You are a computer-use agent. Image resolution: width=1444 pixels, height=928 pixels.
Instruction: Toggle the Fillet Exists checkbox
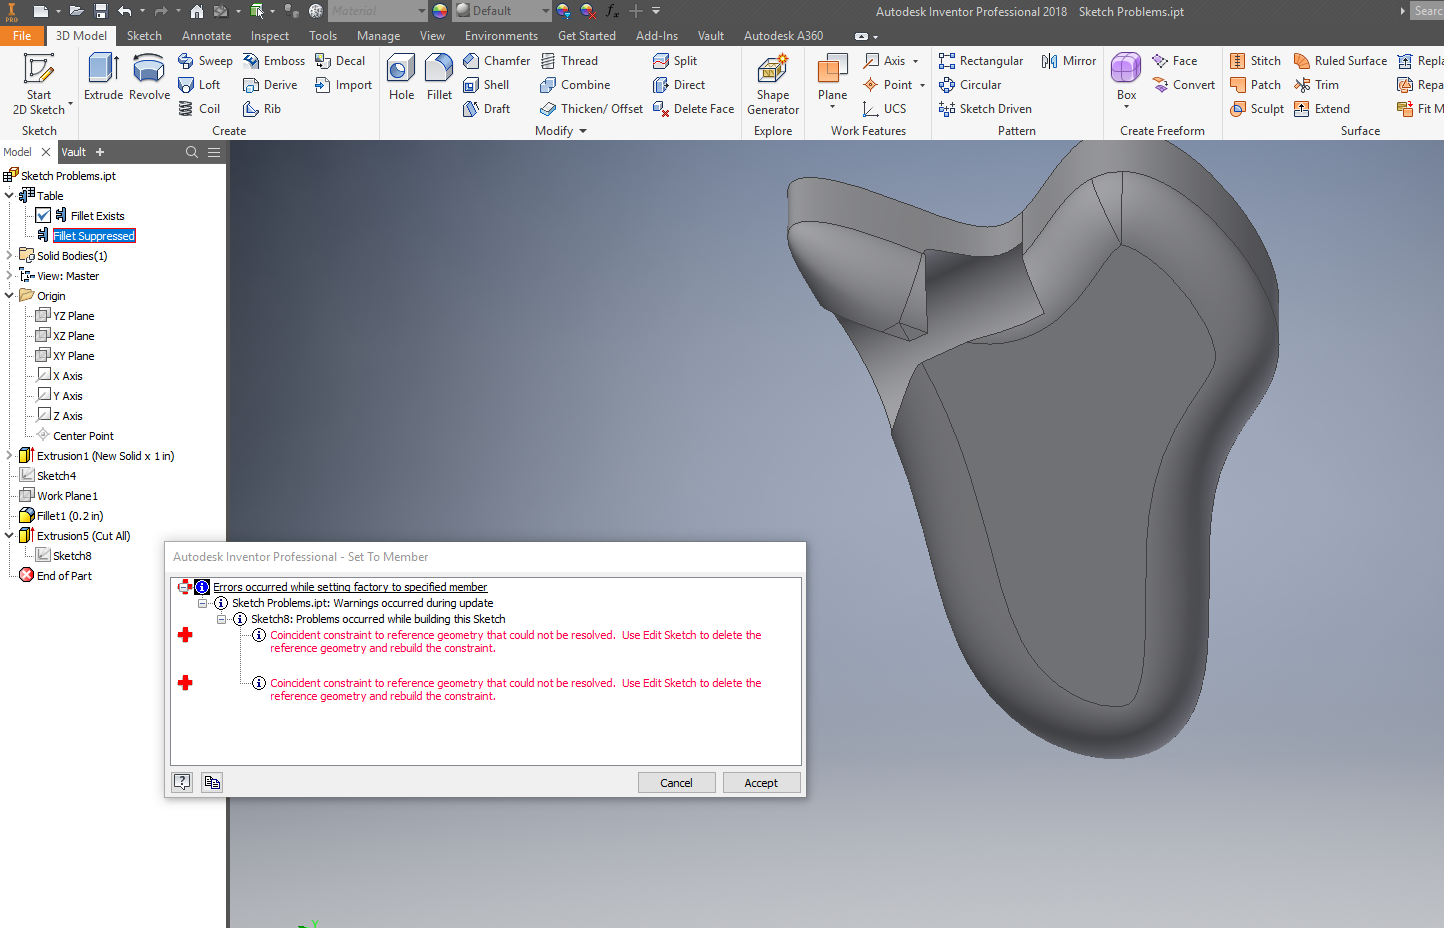[43, 215]
